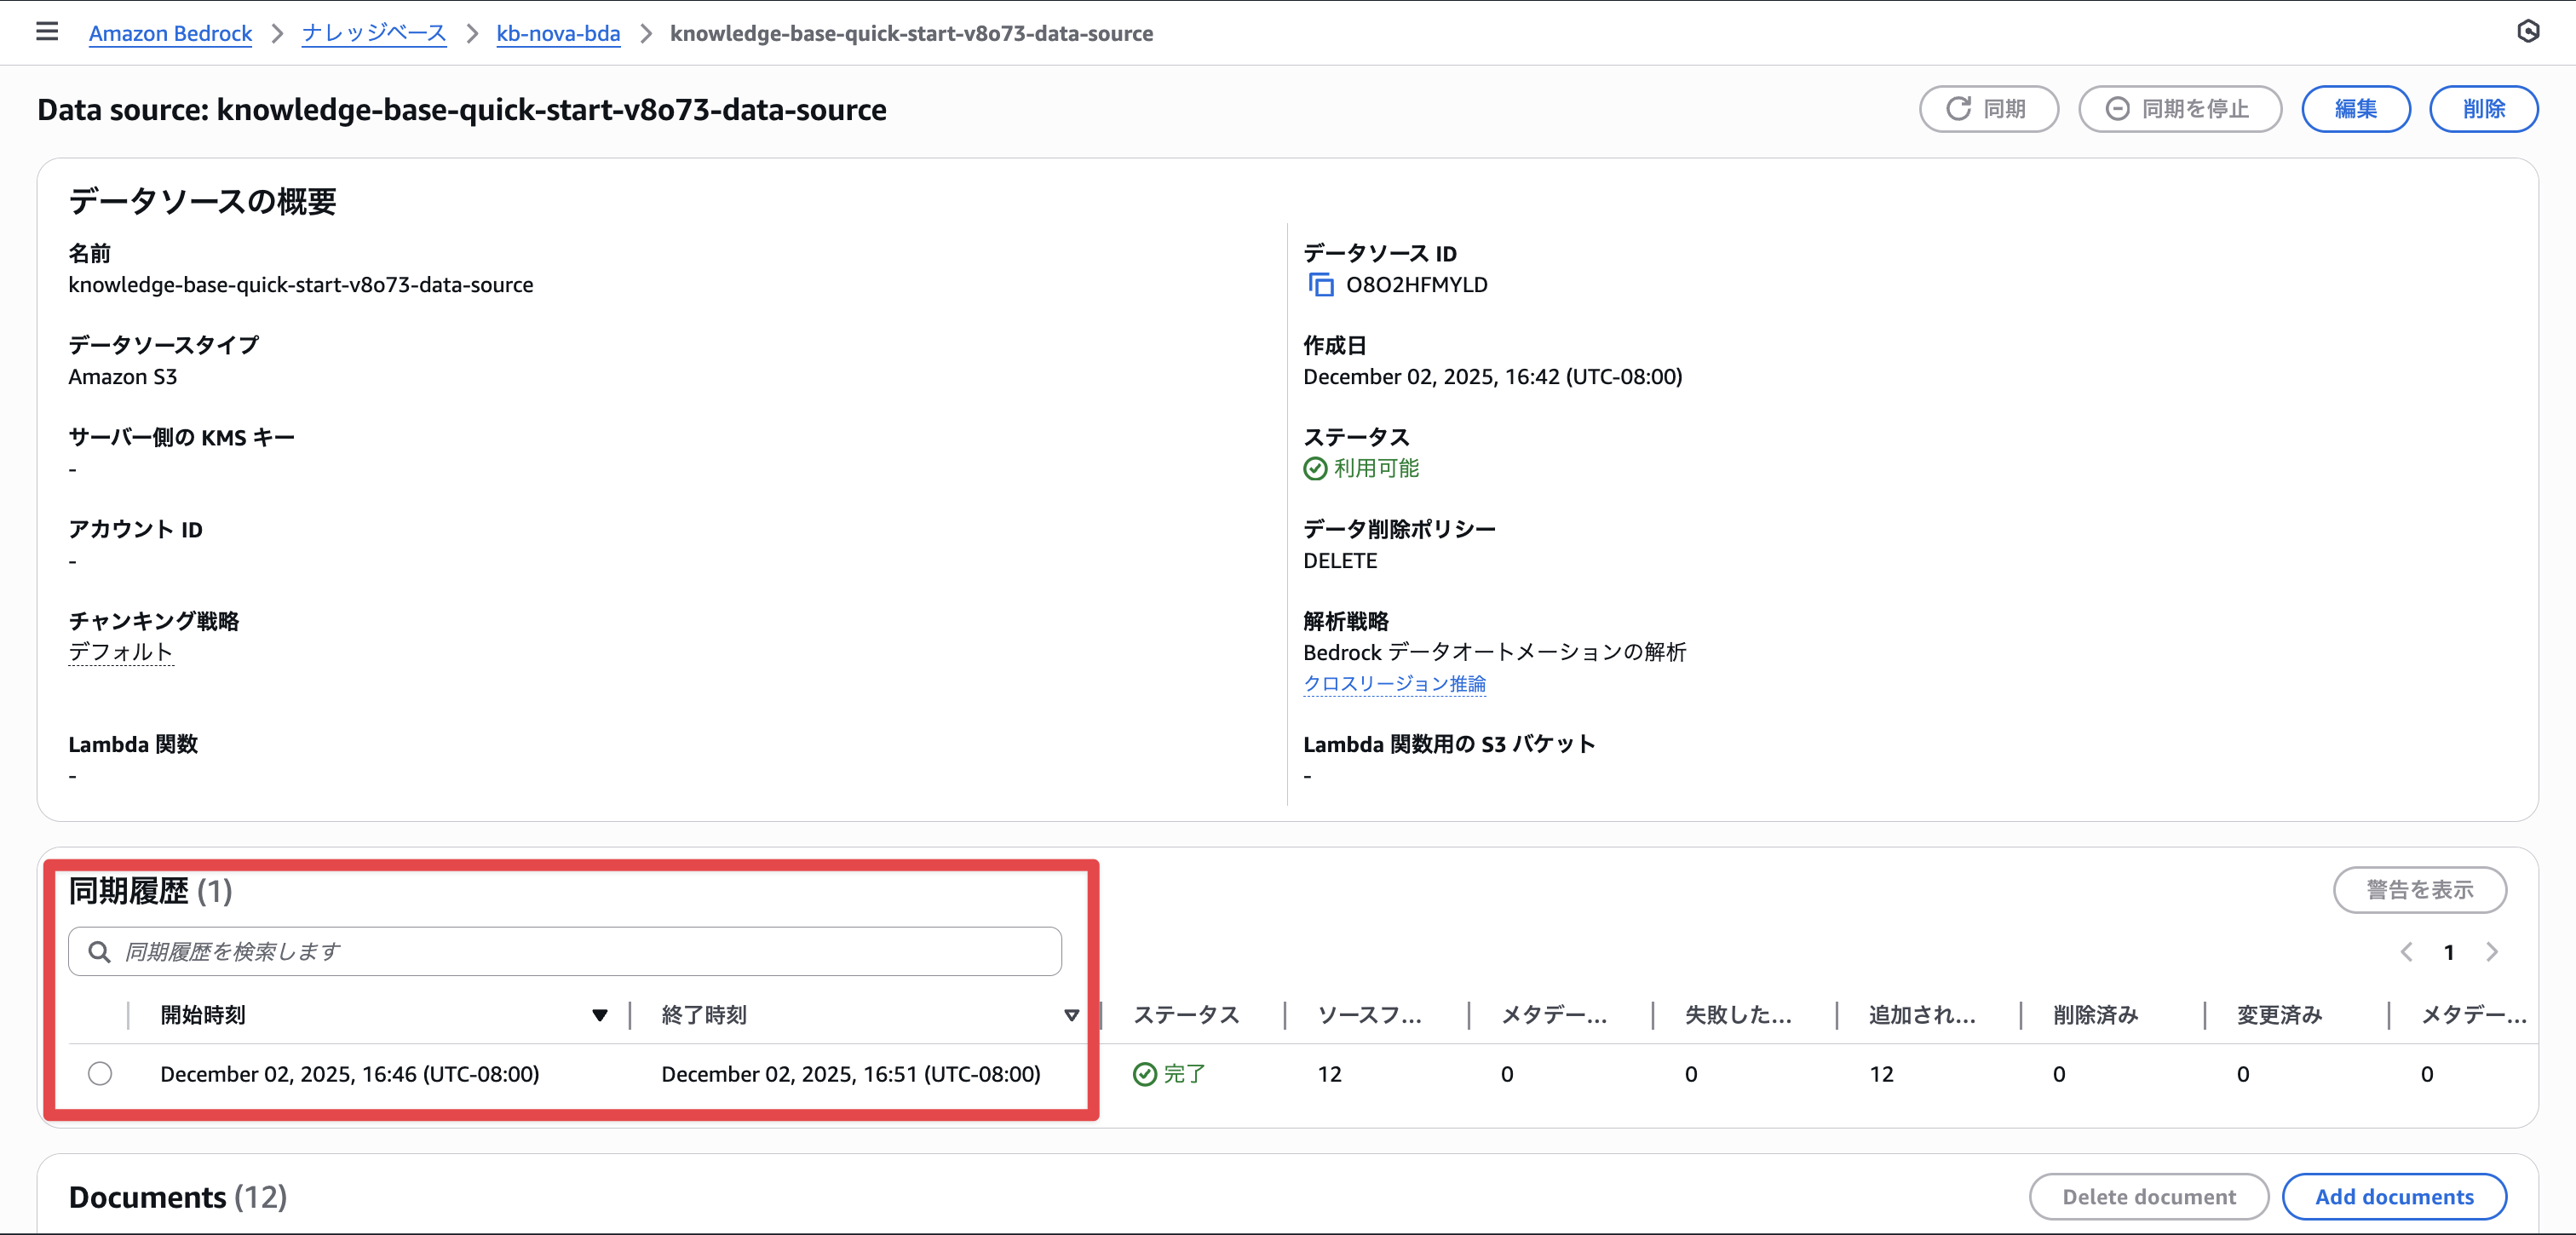Click the hexagon icon at top right
The width and height of the screenshot is (2576, 1235).
coord(2528,32)
